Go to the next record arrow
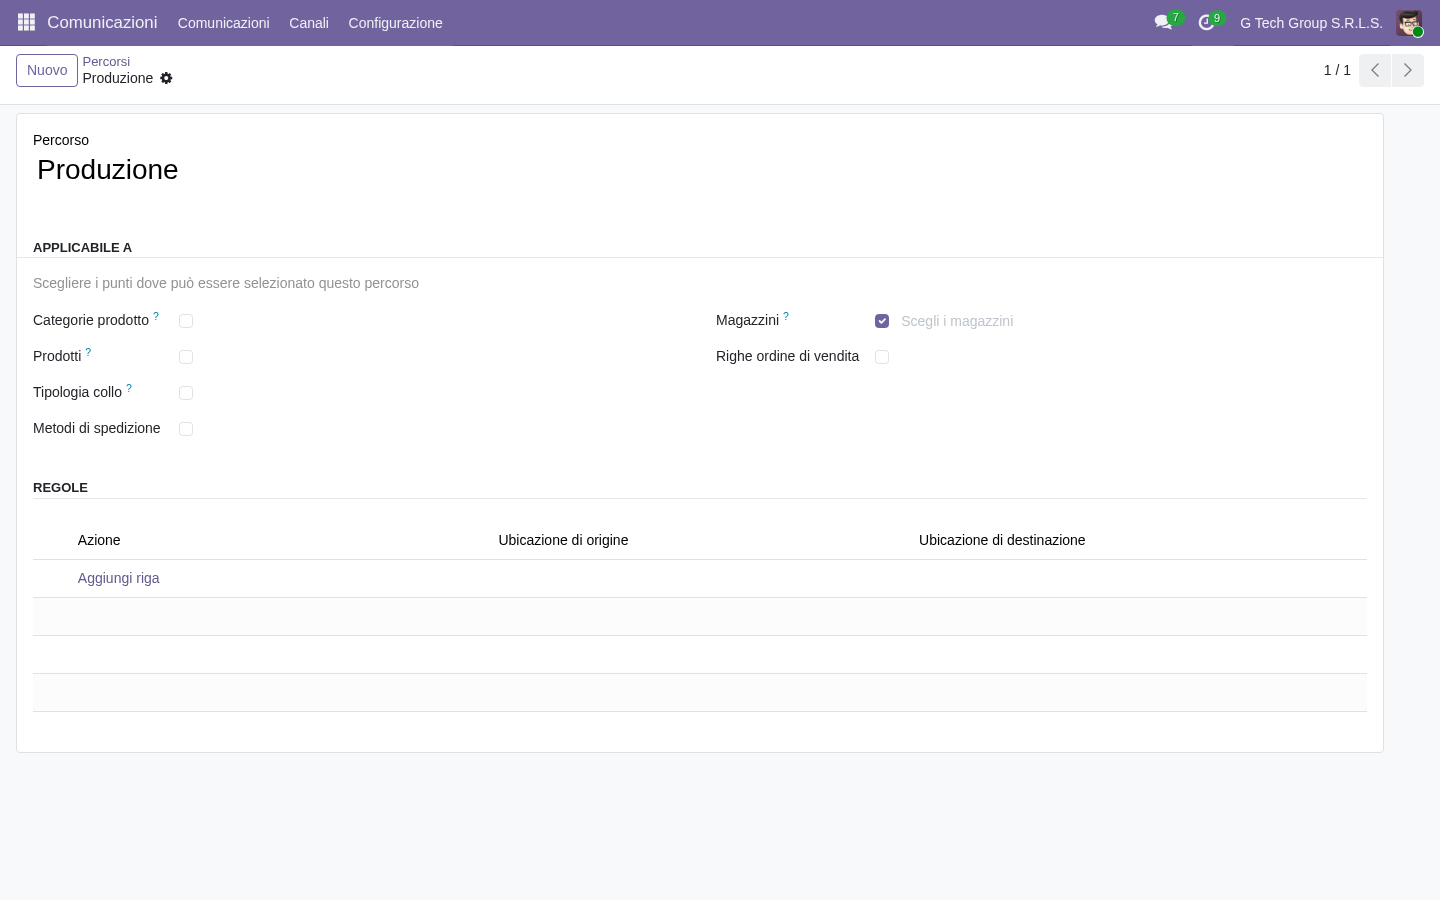 pos(1407,70)
